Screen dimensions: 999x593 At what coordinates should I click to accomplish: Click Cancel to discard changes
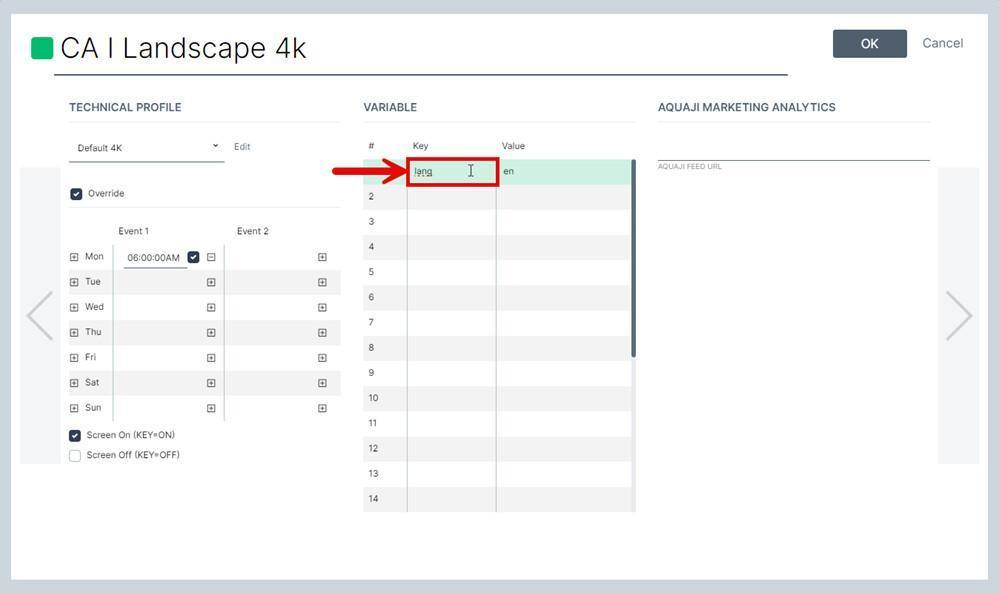(942, 43)
